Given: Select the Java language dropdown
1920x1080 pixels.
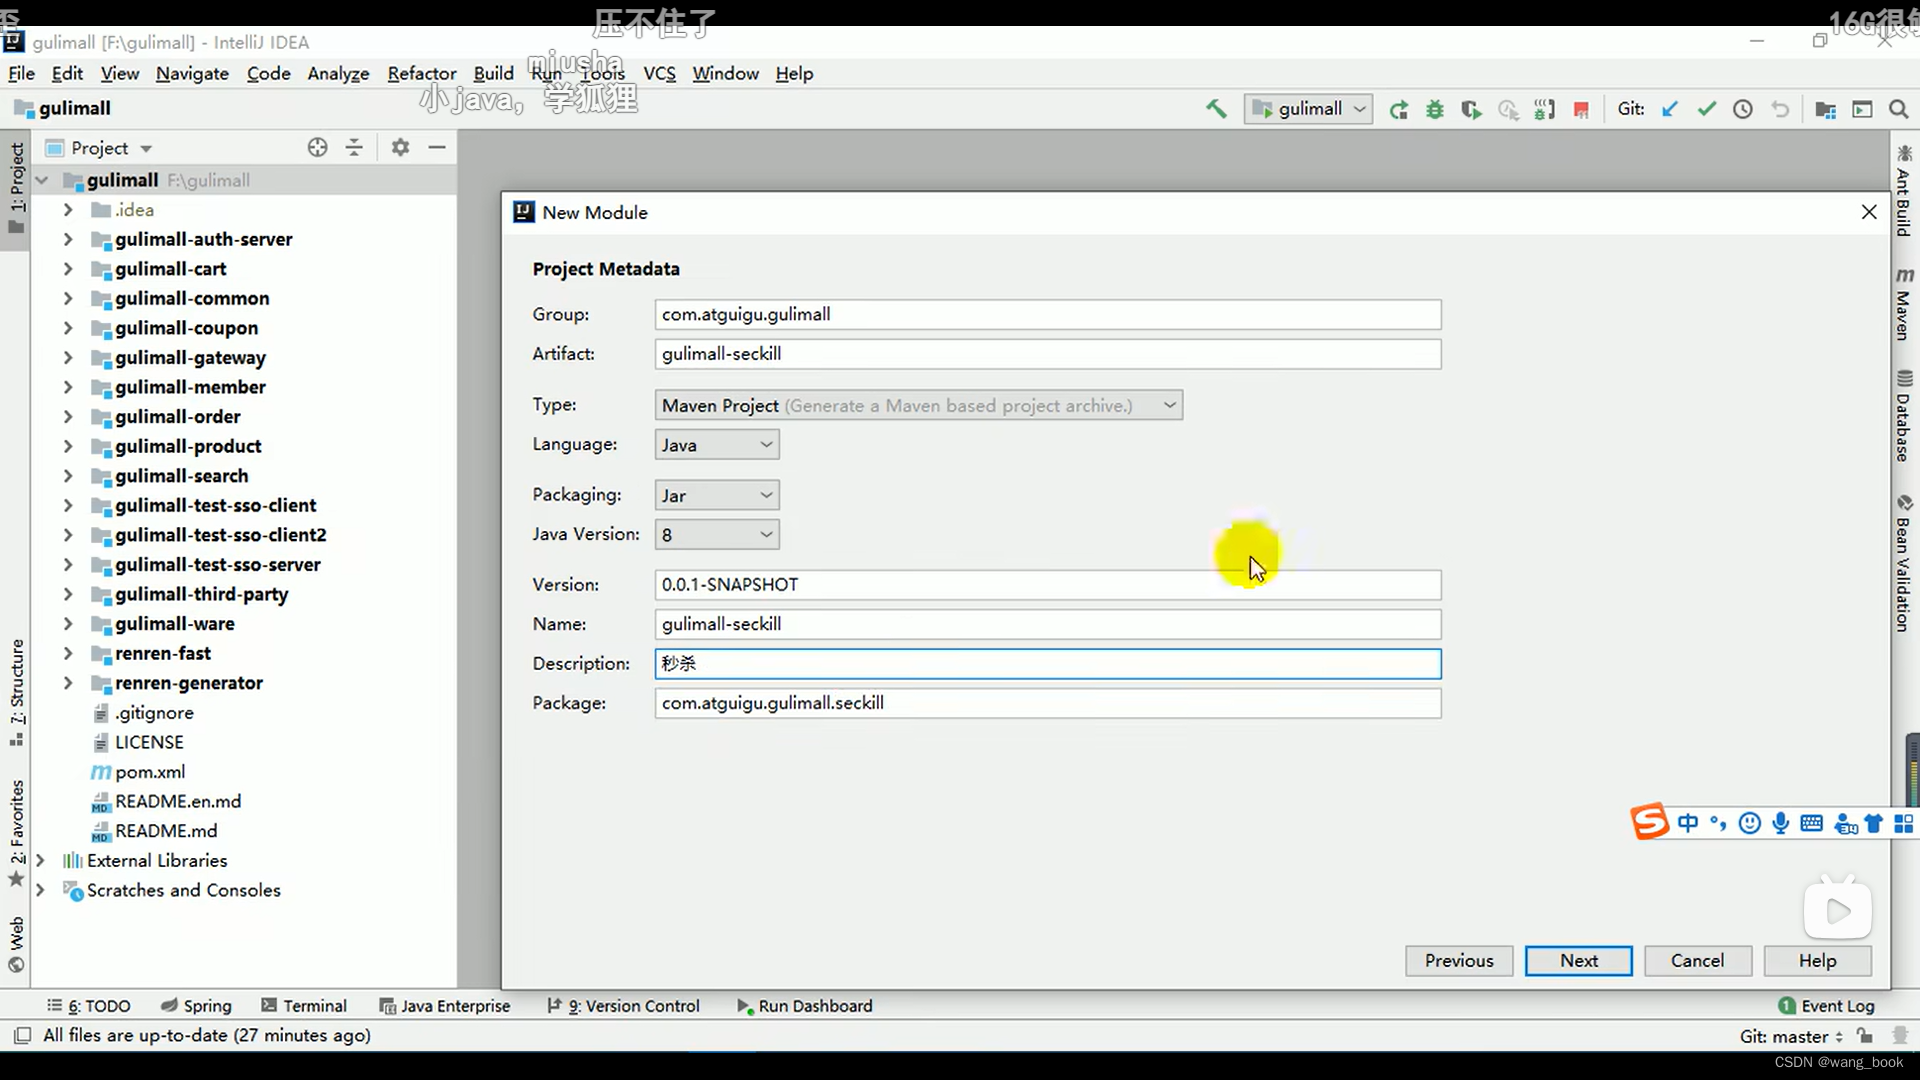Looking at the screenshot, I should point(716,444).
